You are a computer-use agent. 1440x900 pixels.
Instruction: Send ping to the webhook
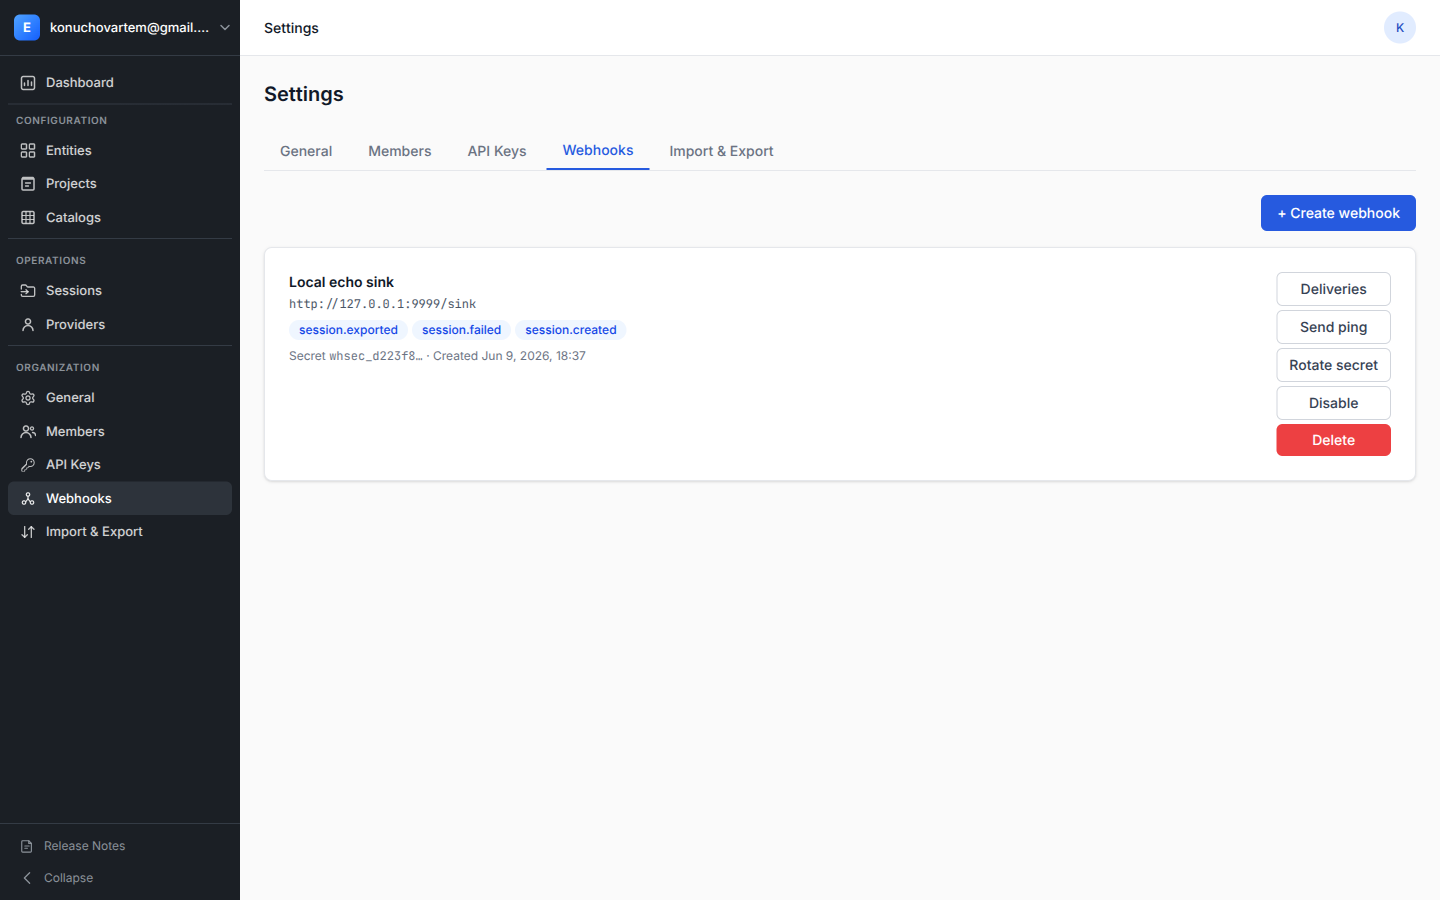click(x=1333, y=327)
